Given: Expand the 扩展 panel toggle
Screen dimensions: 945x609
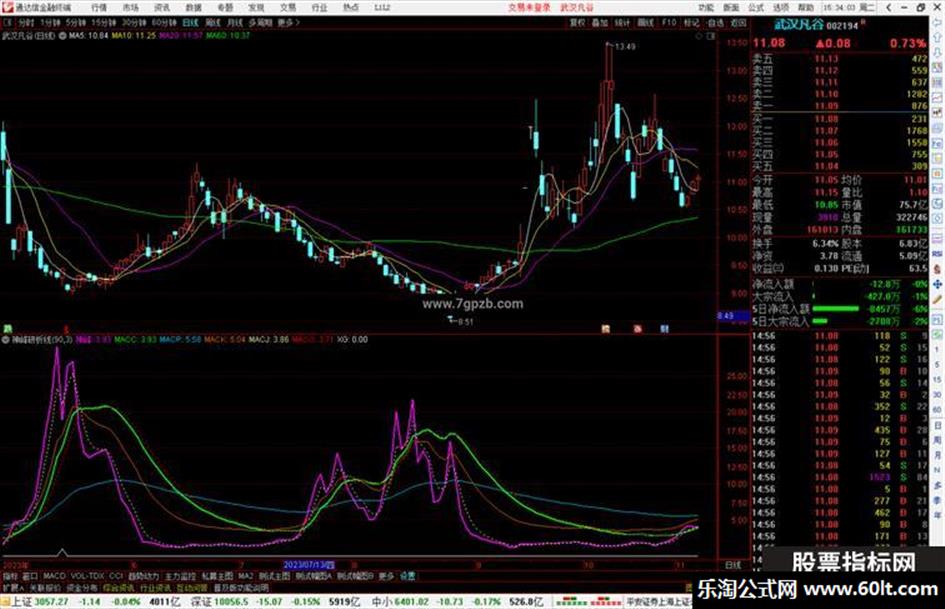Looking at the screenshot, I should [13, 587].
